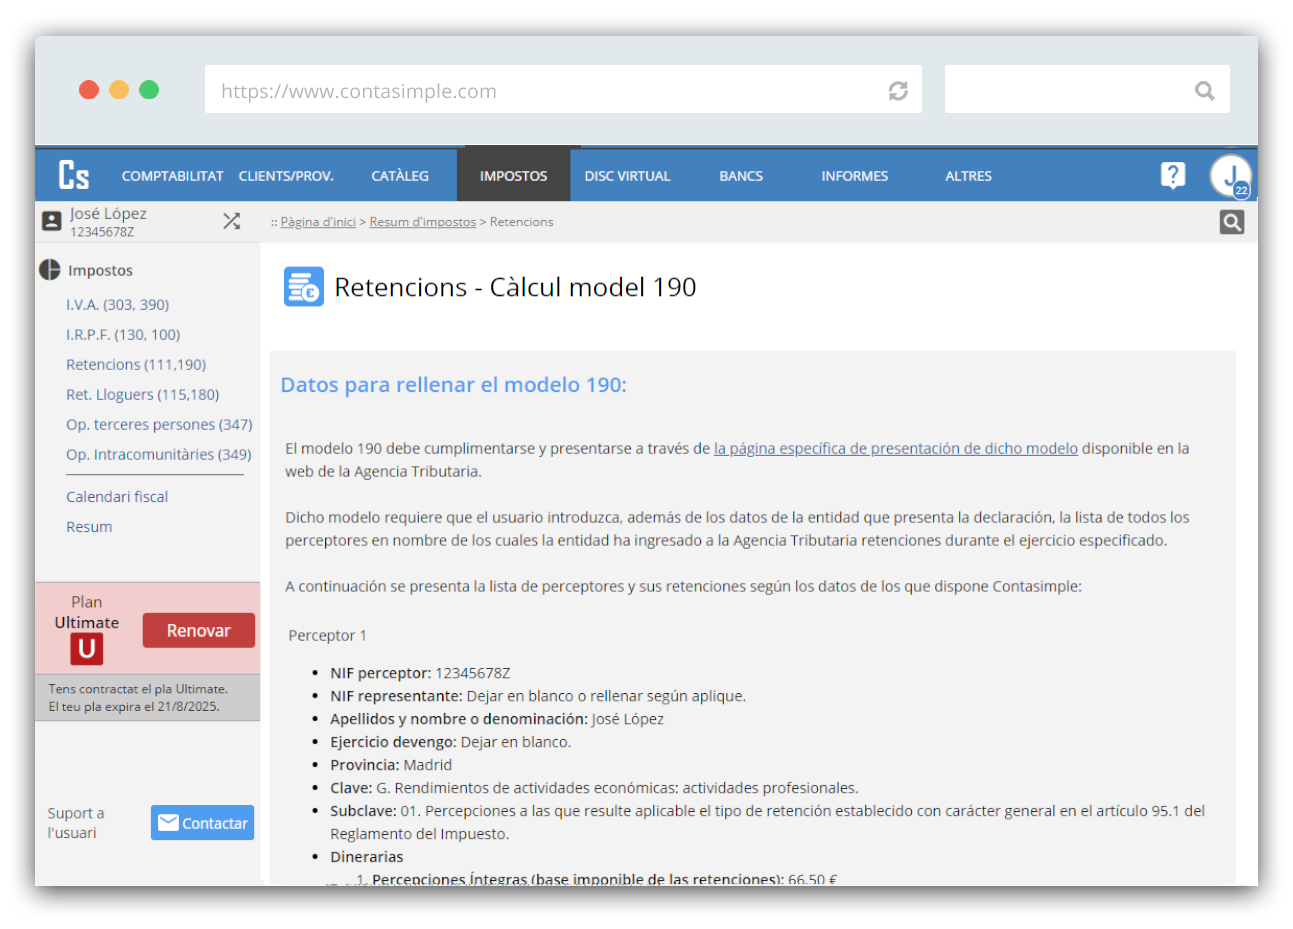
Task: Click the 'NIF perceptor: 12345678Z' line
Action: 420,673
